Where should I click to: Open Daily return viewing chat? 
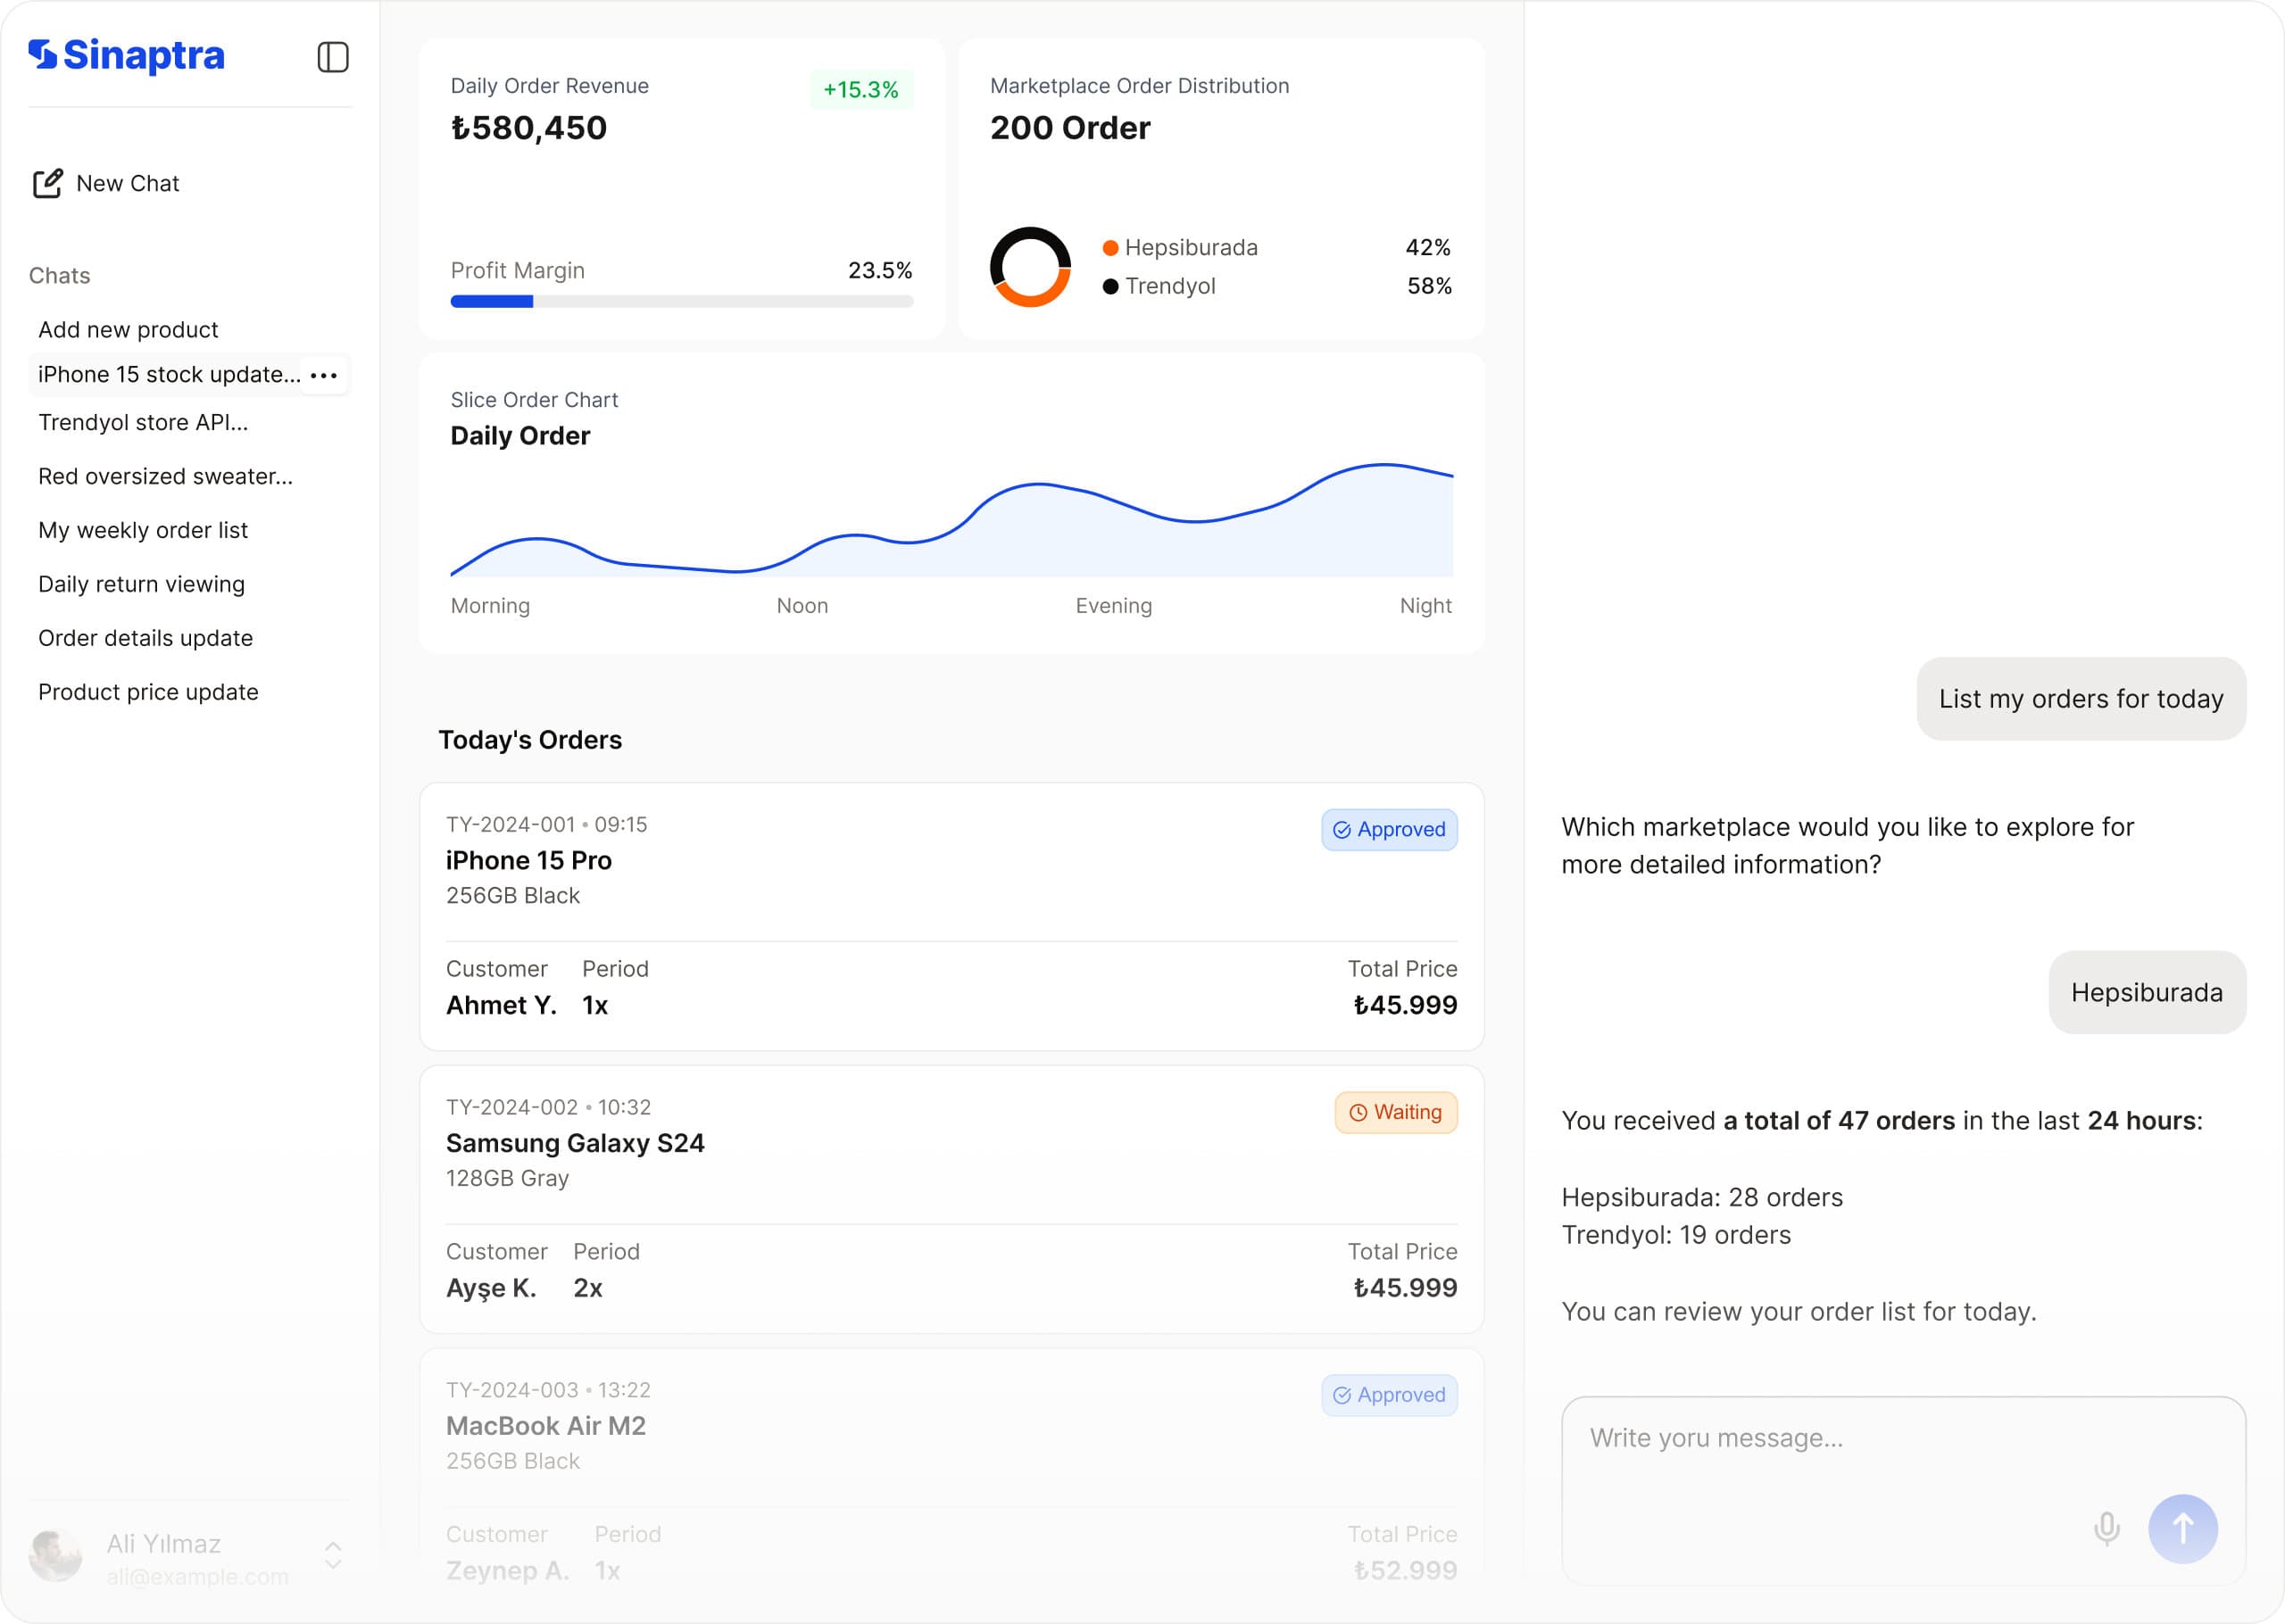(141, 584)
